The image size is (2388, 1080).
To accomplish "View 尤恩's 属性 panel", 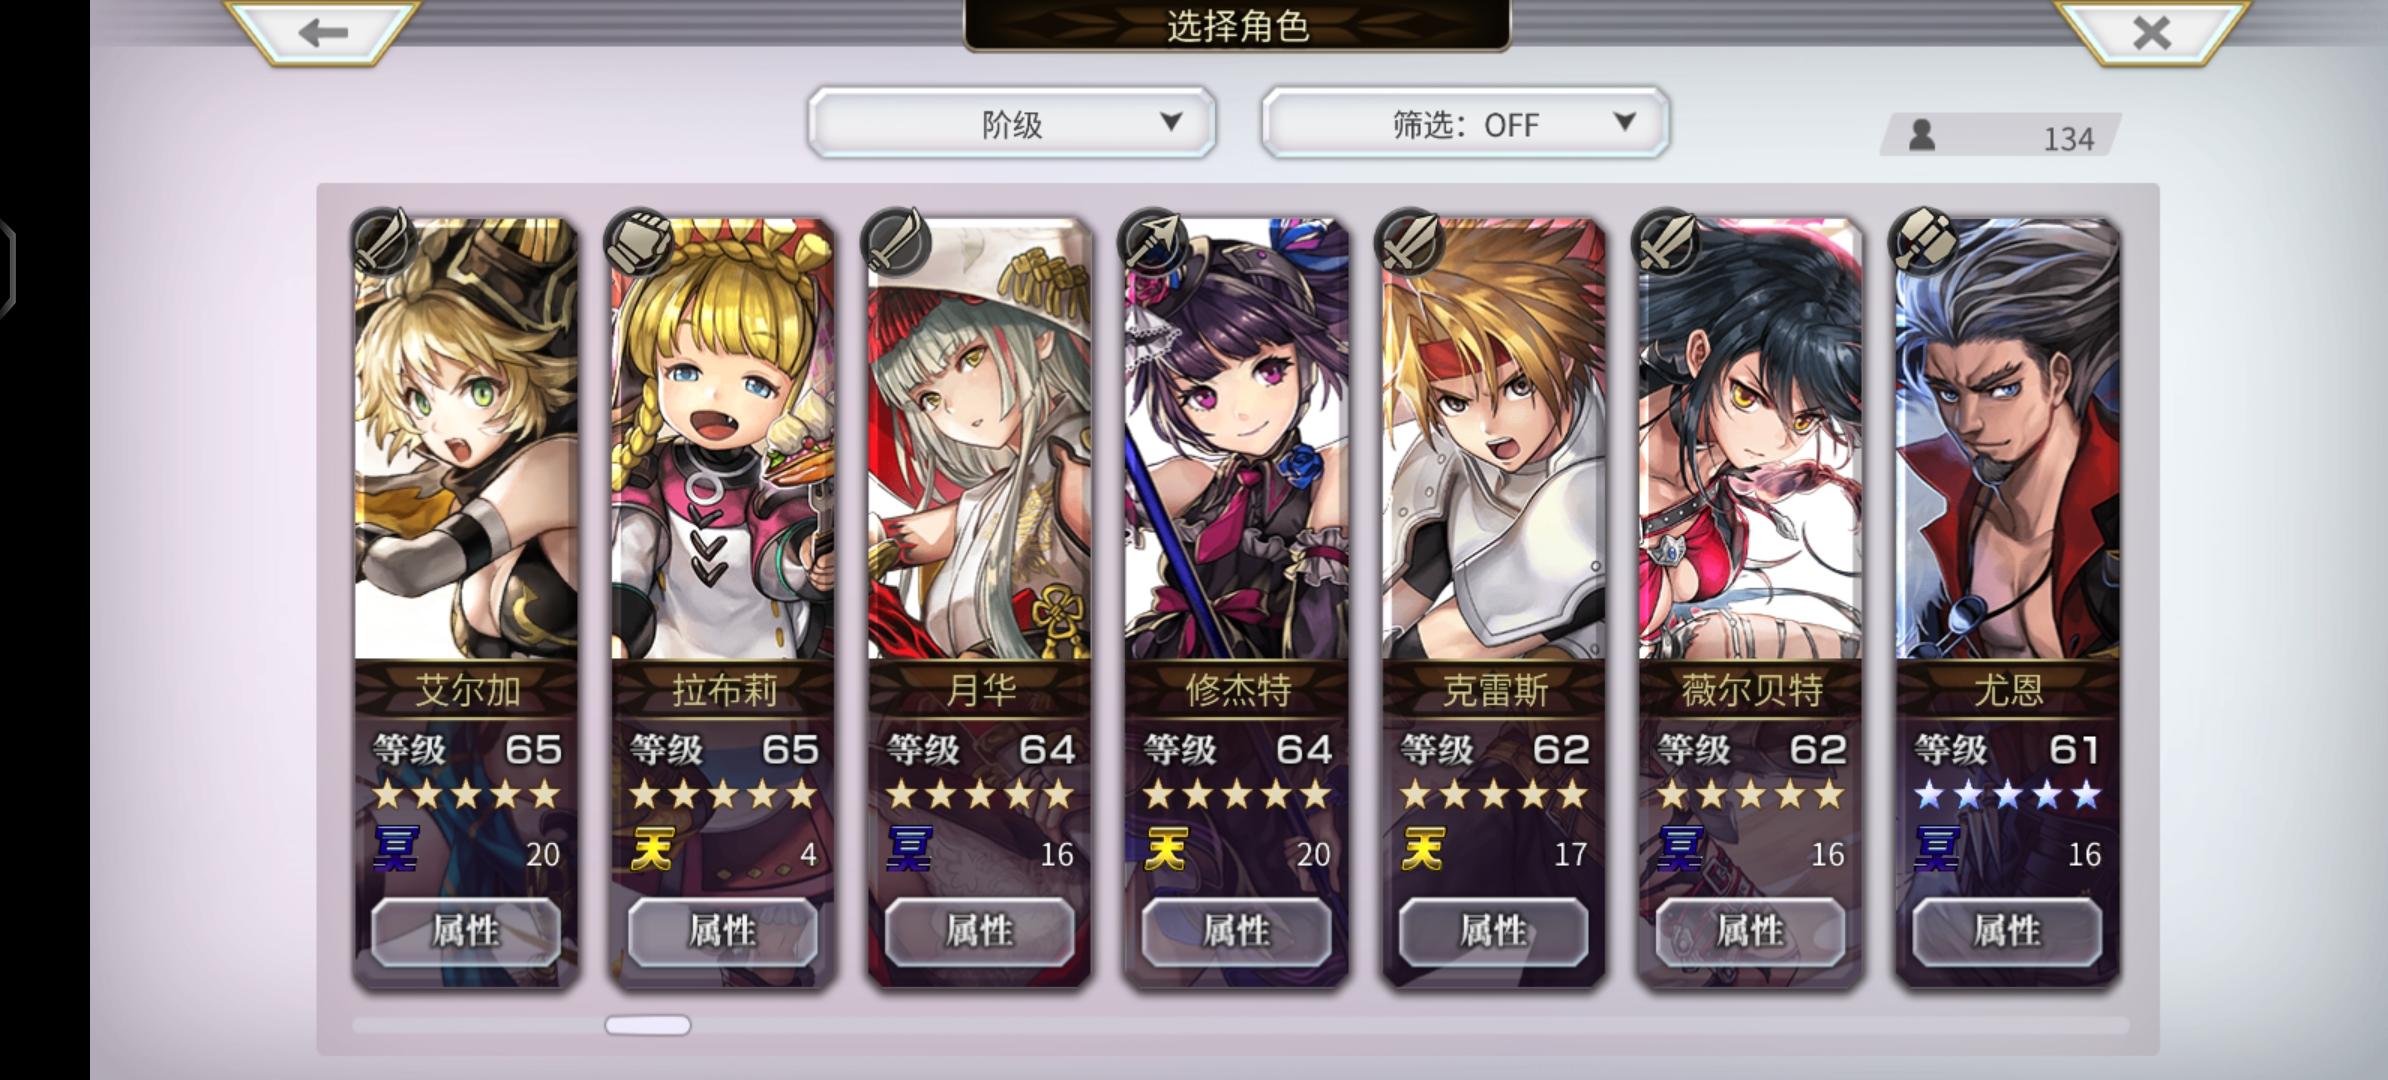I will tap(2007, 931).
